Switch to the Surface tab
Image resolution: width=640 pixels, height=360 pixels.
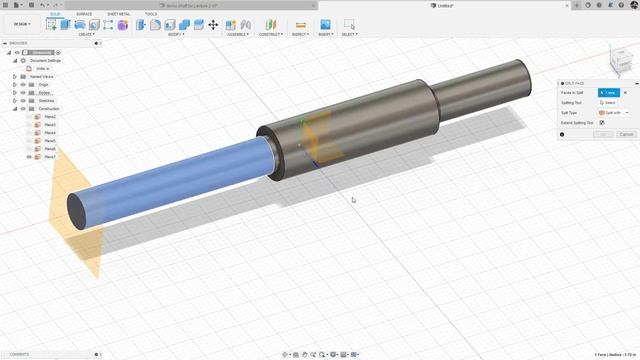click(84, 14)
